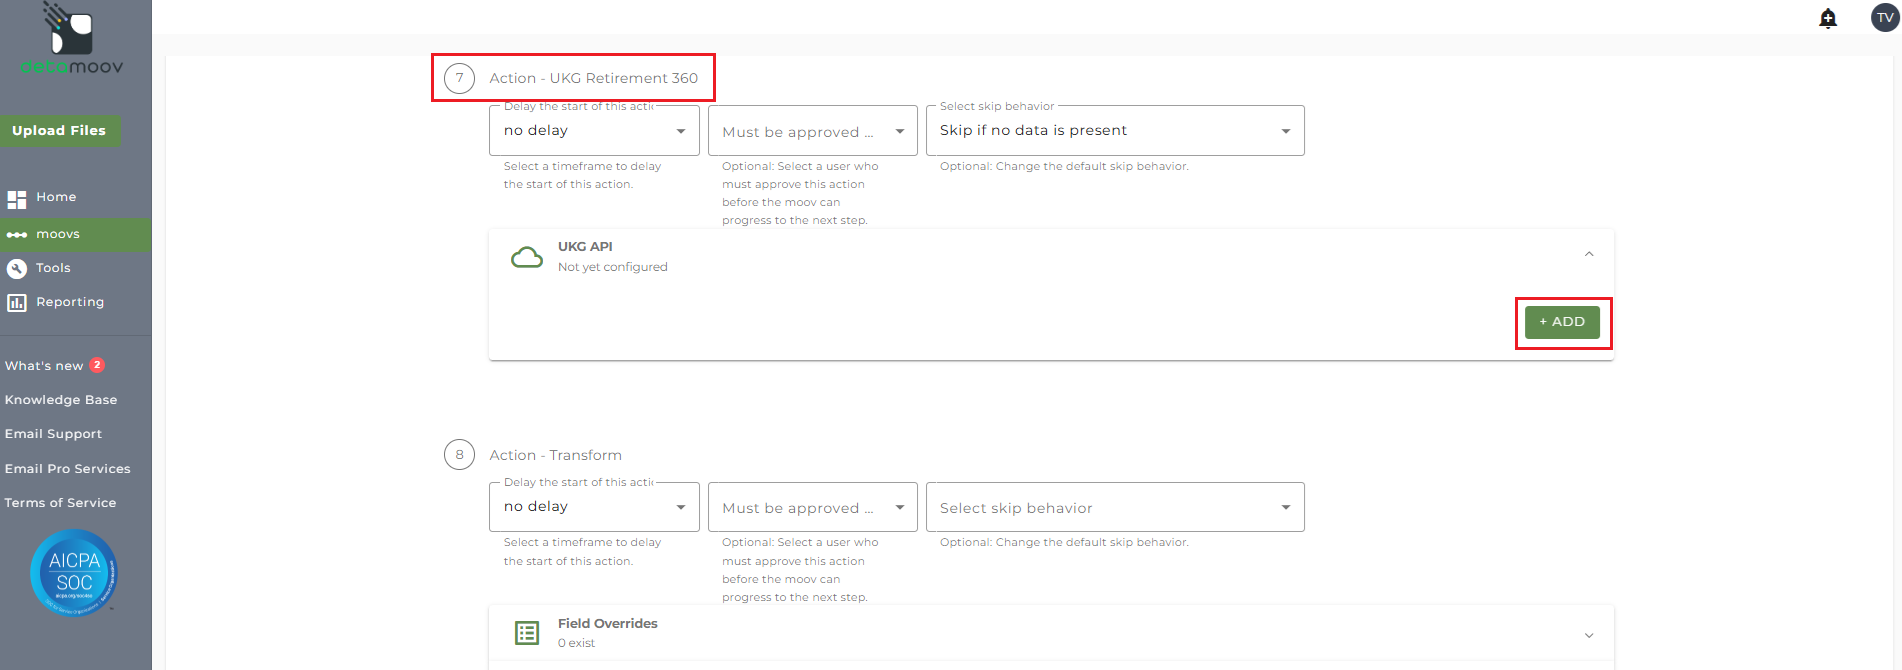Select moovs in sidebar

[x=58, y=234]
